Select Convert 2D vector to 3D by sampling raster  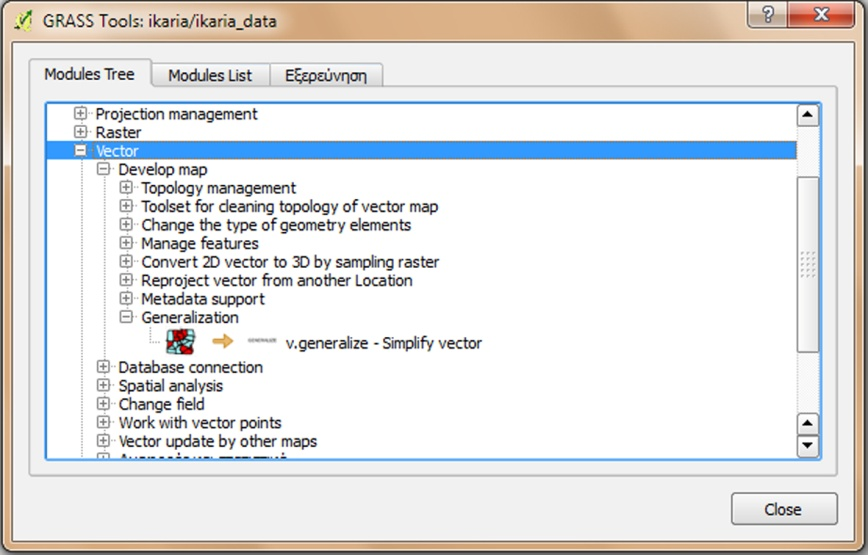290,262
